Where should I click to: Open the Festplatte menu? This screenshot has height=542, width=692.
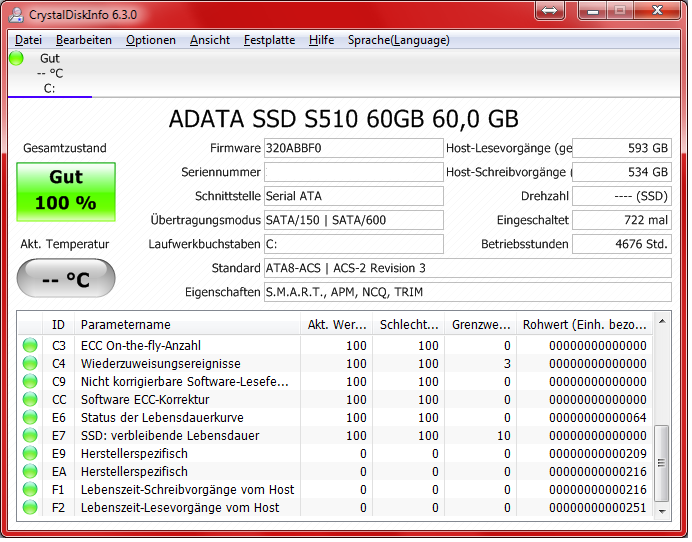tap(269, 40)
